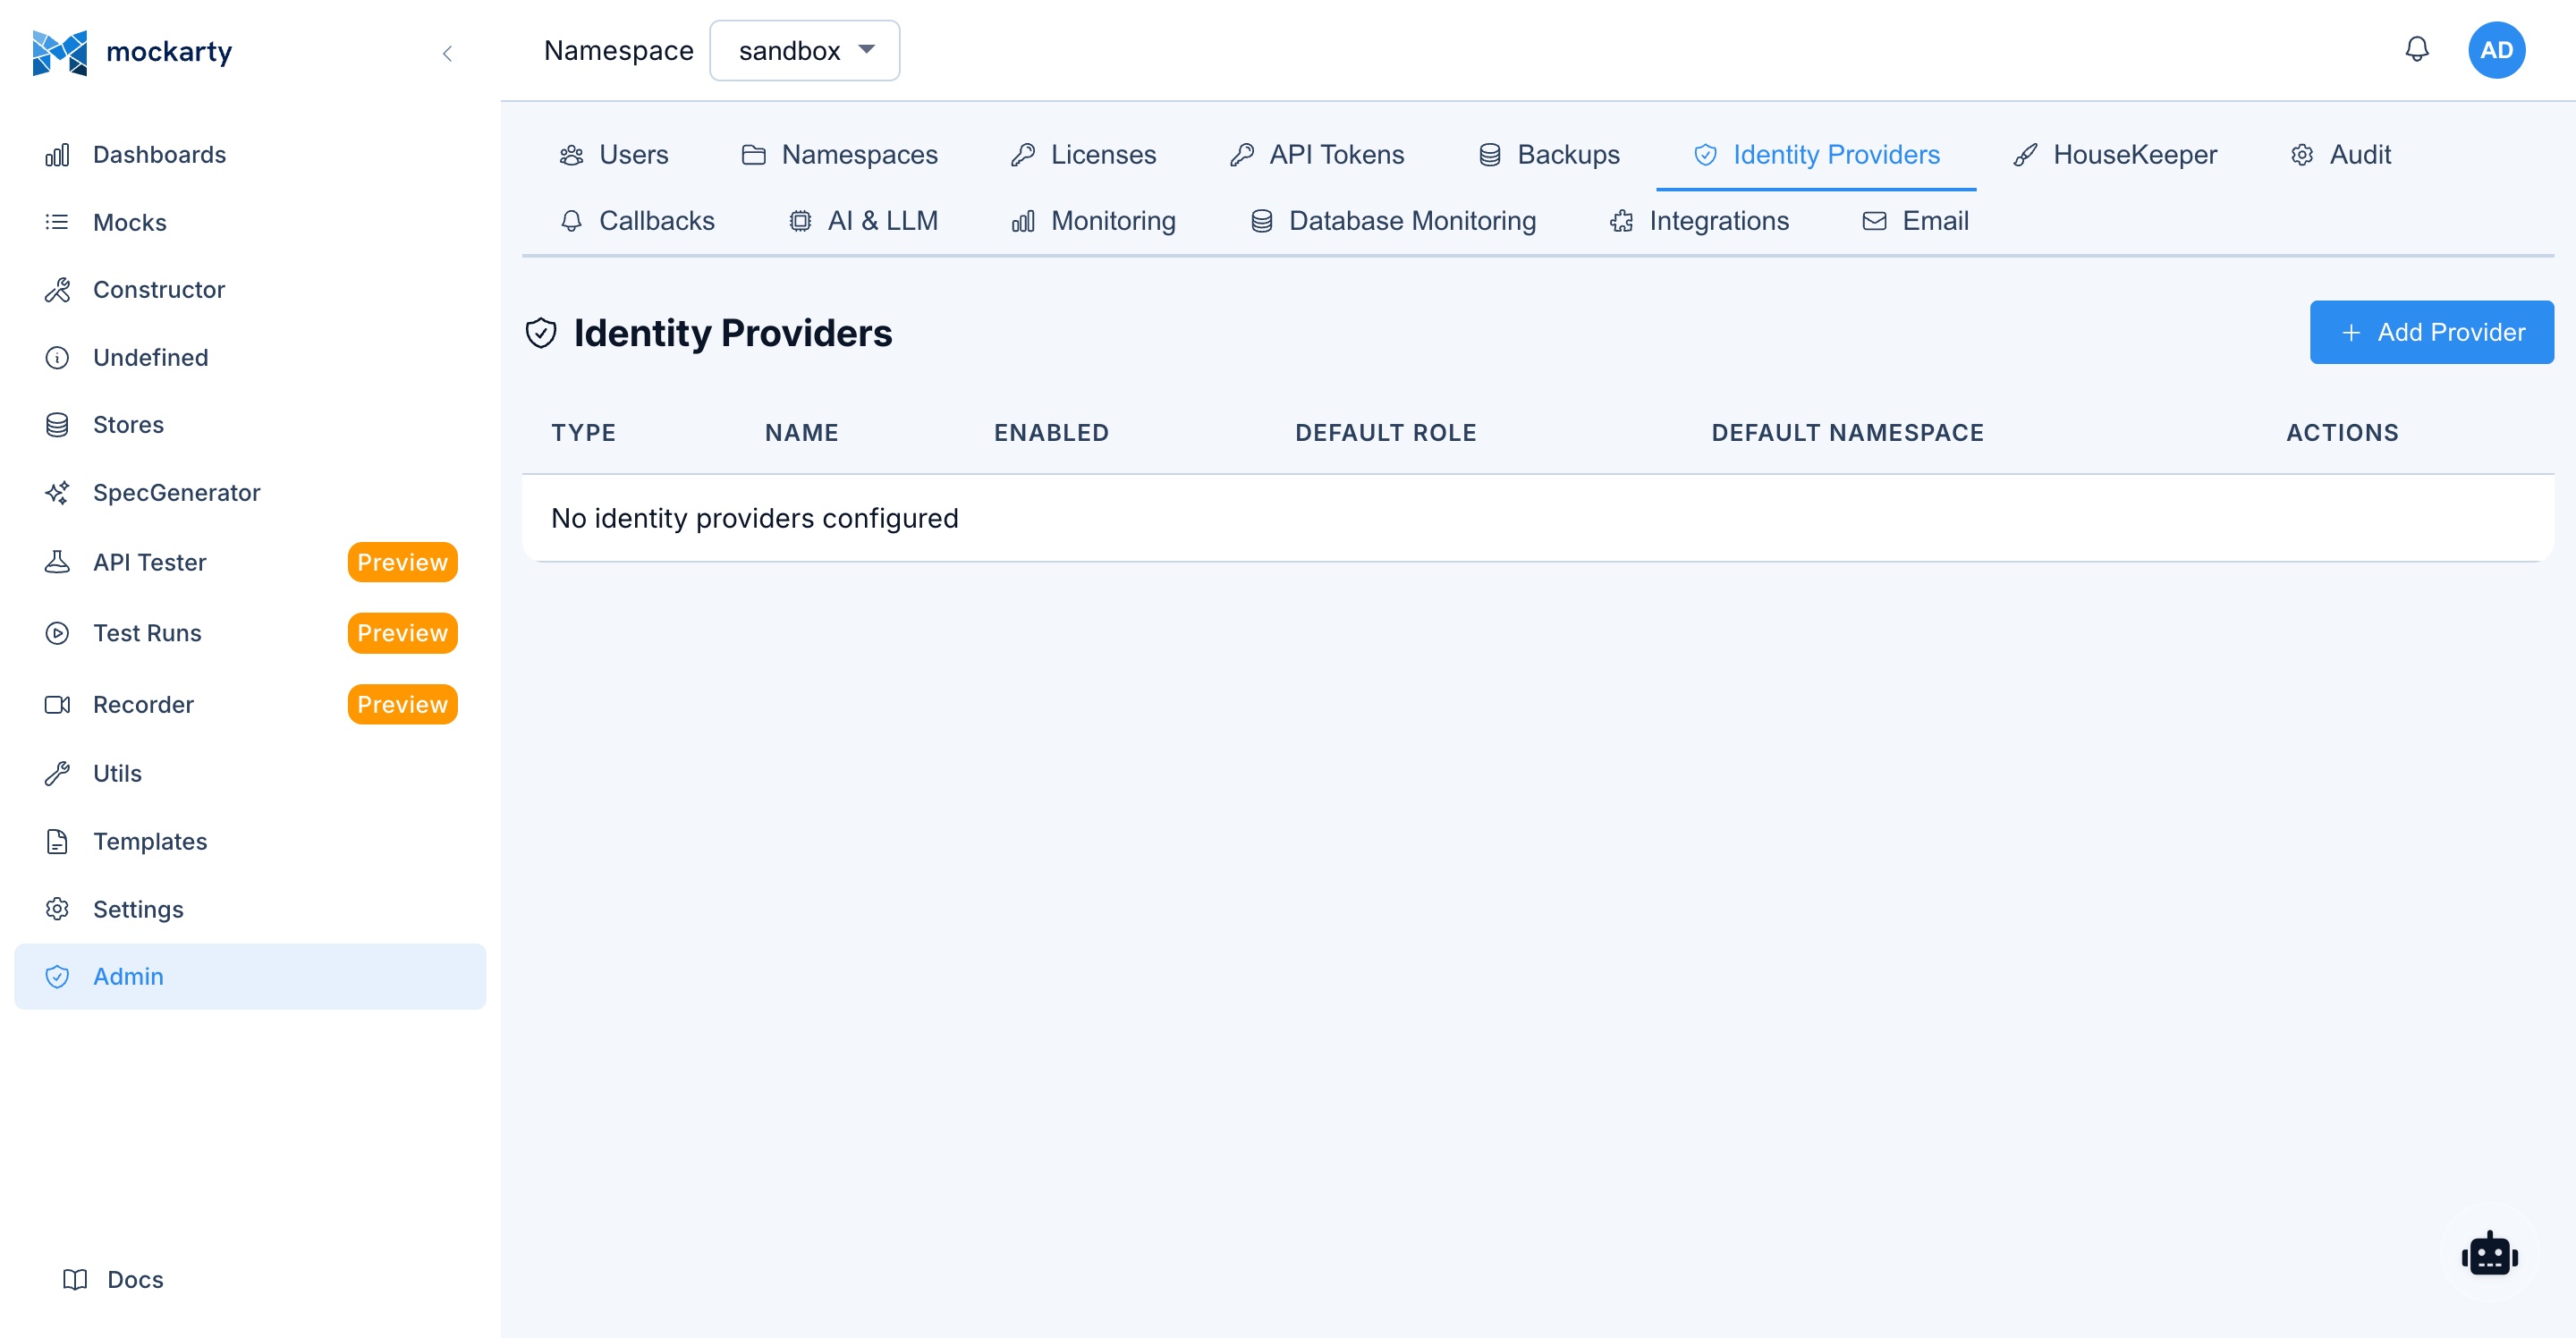Screen dimensions: 2576x1338
Task: Click the API Tester flask icon
Action: coord(57,562)
